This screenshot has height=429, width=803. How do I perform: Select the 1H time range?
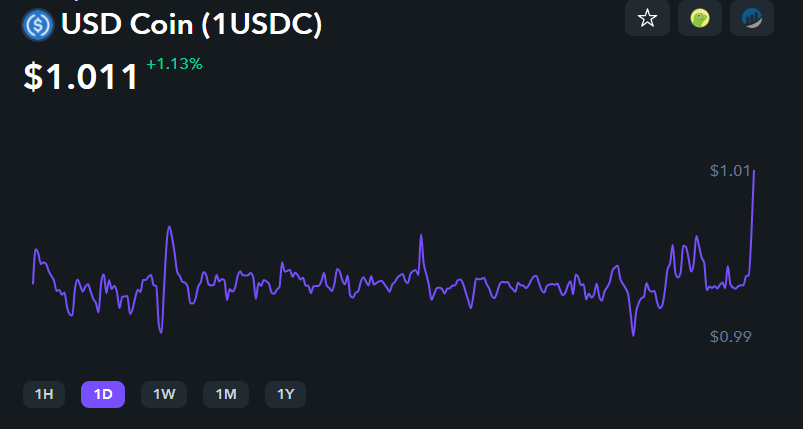44,394
